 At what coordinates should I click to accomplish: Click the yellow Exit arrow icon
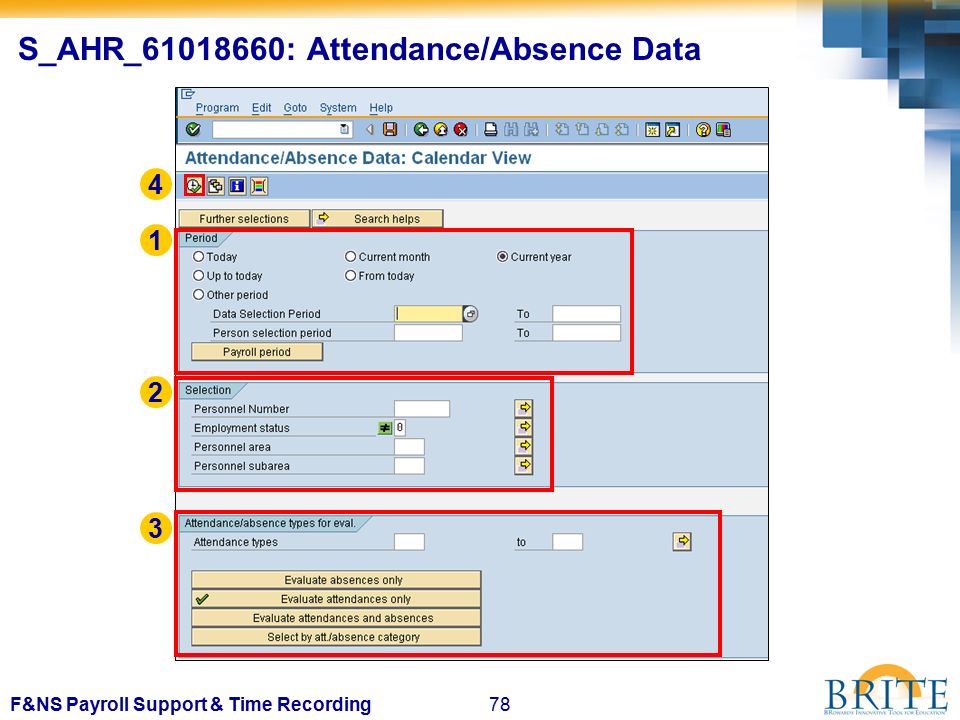[x=441, y=129]
